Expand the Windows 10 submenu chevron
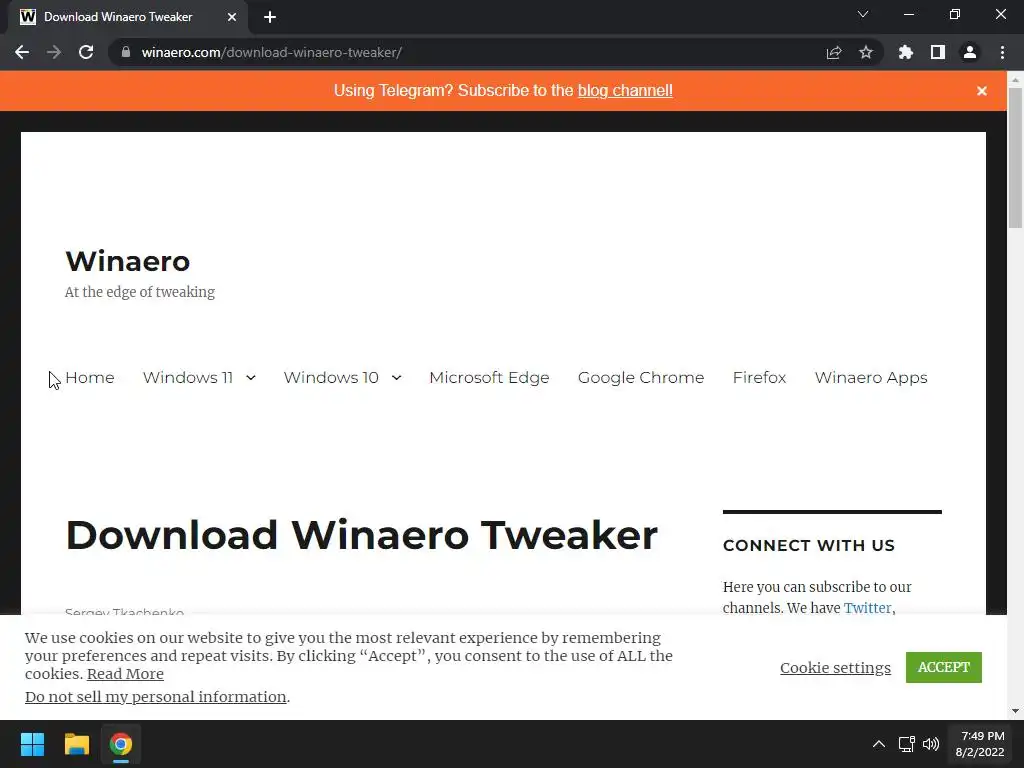The image size is (1024, 768). coord(396,377)
